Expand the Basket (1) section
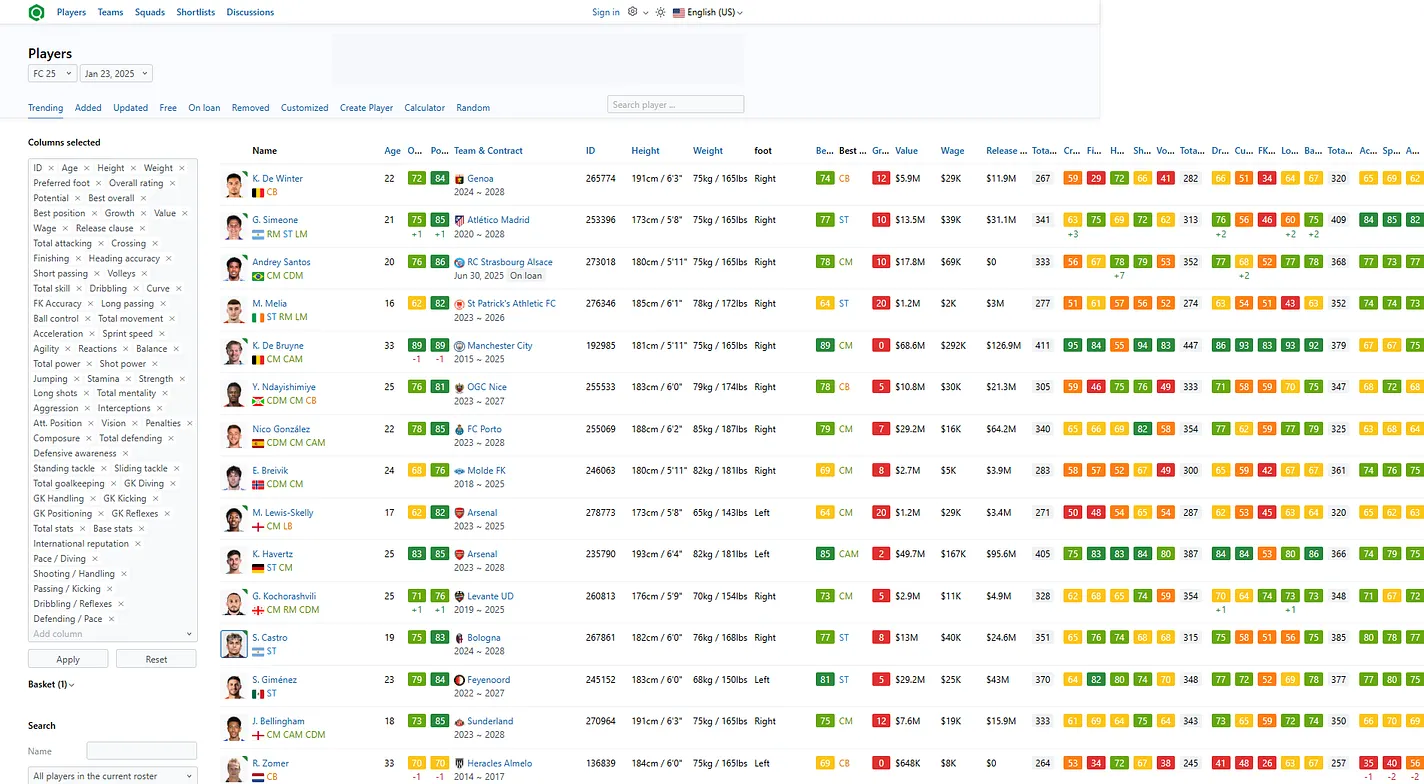The image size is (1424, 784). pos(51,685)
